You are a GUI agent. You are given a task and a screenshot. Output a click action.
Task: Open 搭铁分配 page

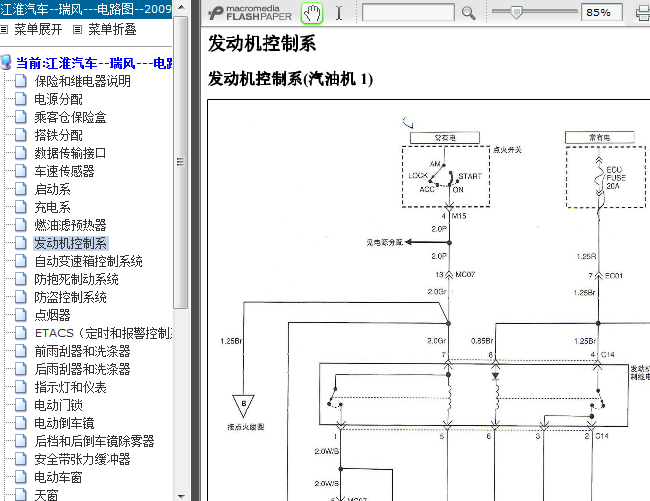(58, 135)
